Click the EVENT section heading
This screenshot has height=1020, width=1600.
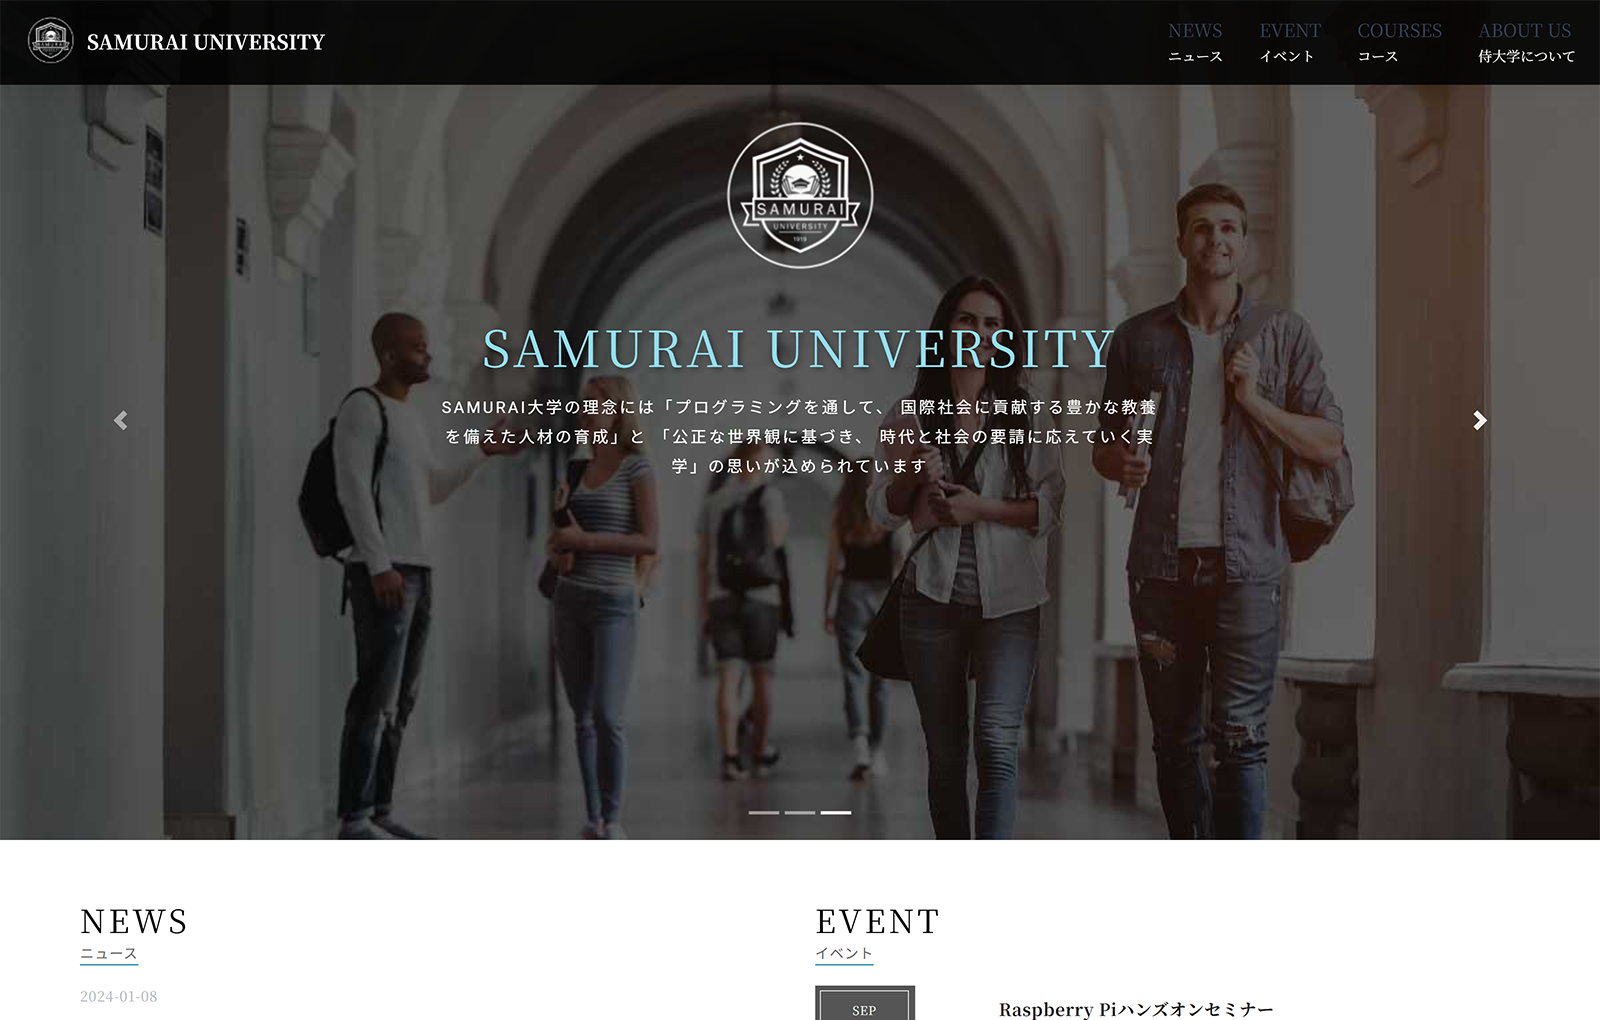[878, 921]
